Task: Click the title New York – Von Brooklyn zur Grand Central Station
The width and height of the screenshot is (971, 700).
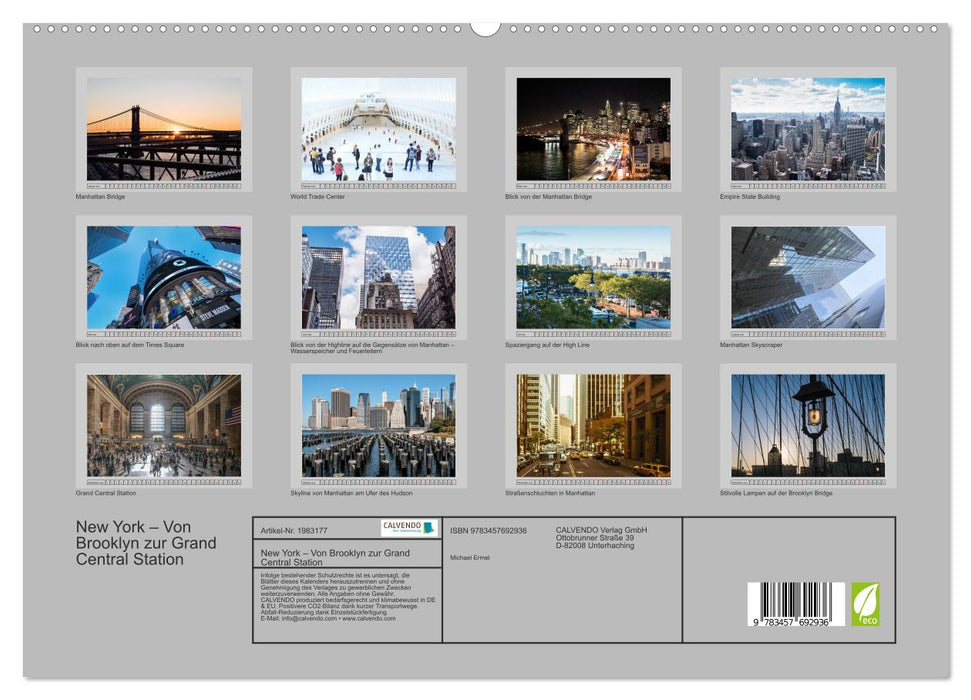Action: [335, 553]
